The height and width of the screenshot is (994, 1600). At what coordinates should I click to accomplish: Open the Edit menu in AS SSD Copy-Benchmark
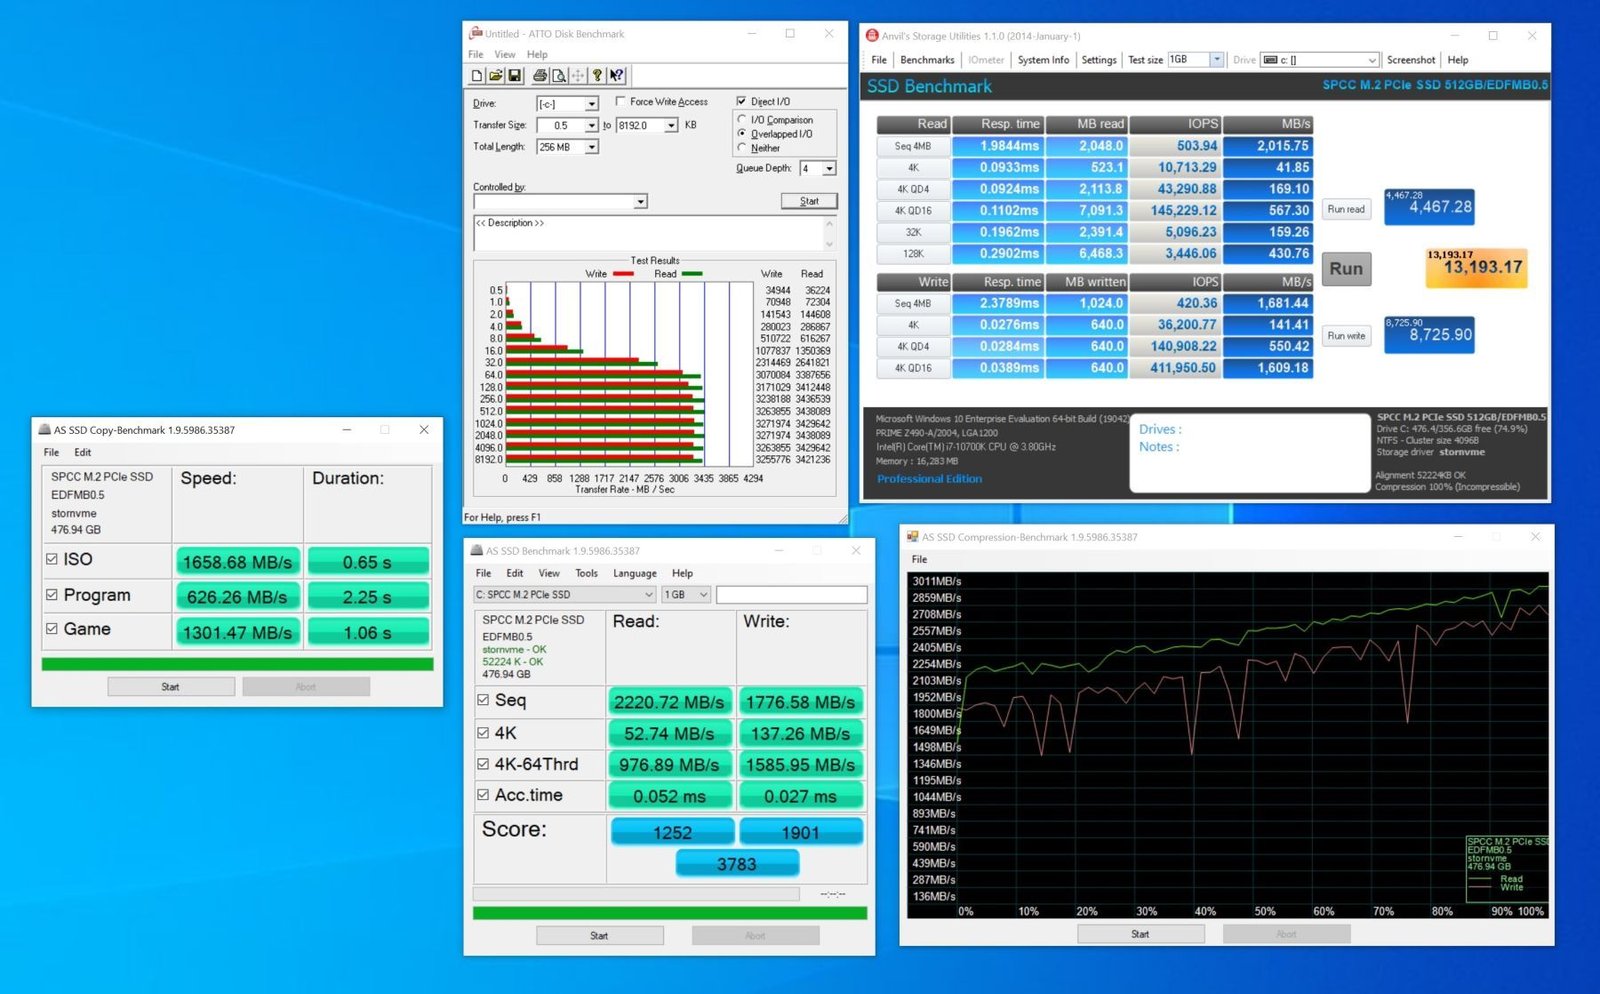[x=83, y=452]
